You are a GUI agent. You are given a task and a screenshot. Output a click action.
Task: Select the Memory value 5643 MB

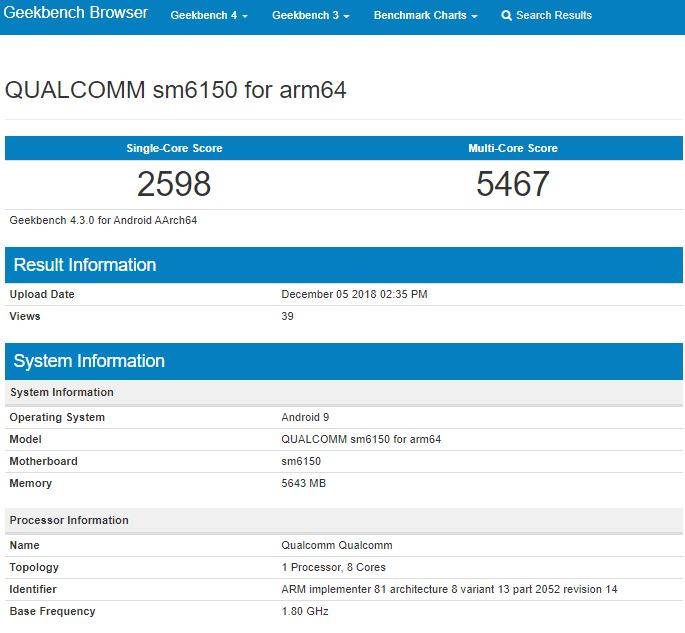coord(304,483)
